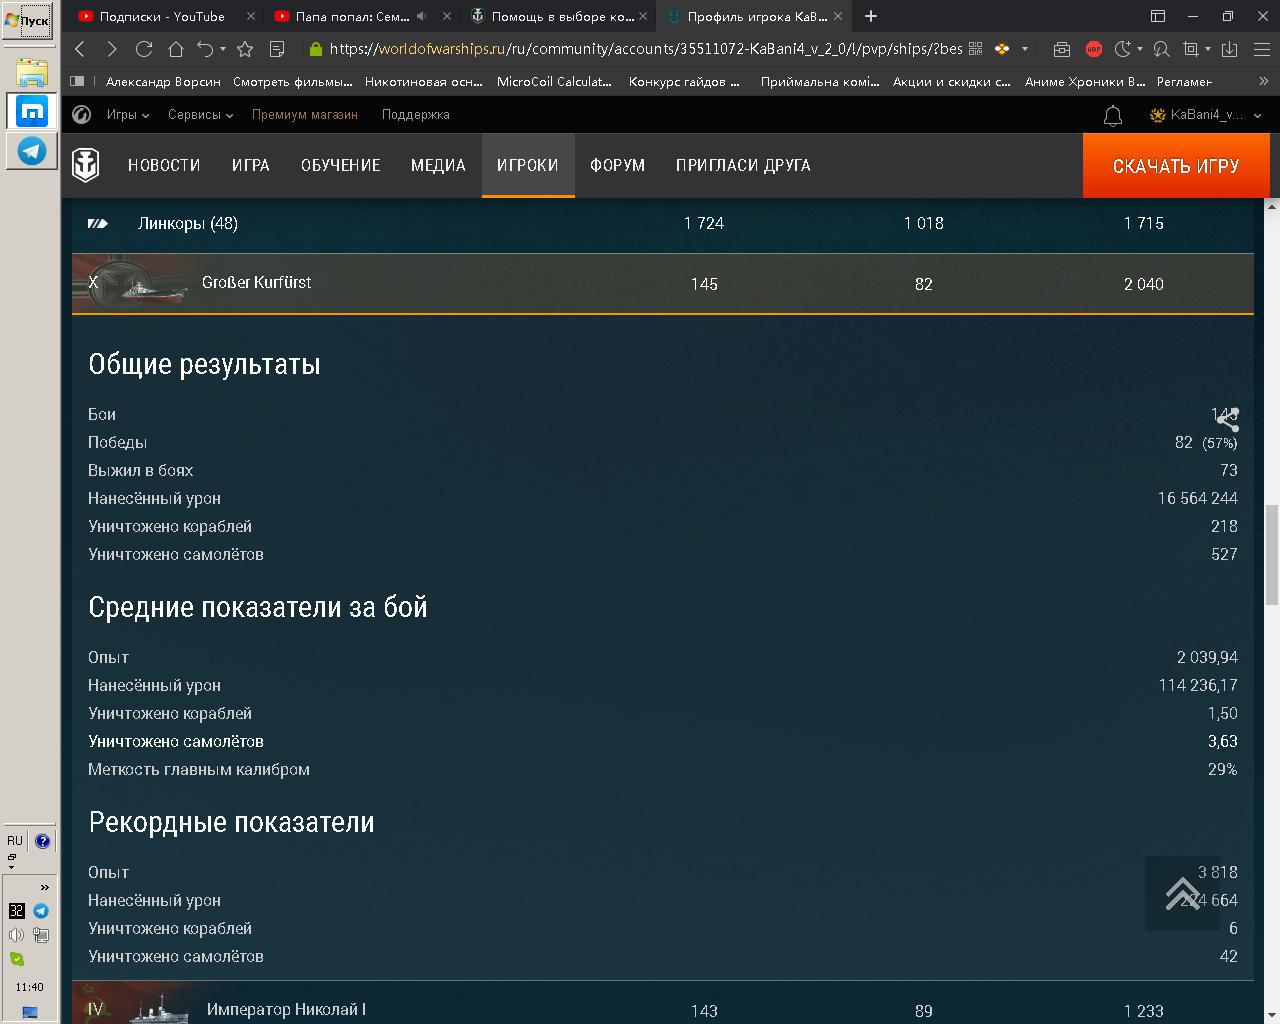Collapse the Großer Kurfürst ship row

663,284
